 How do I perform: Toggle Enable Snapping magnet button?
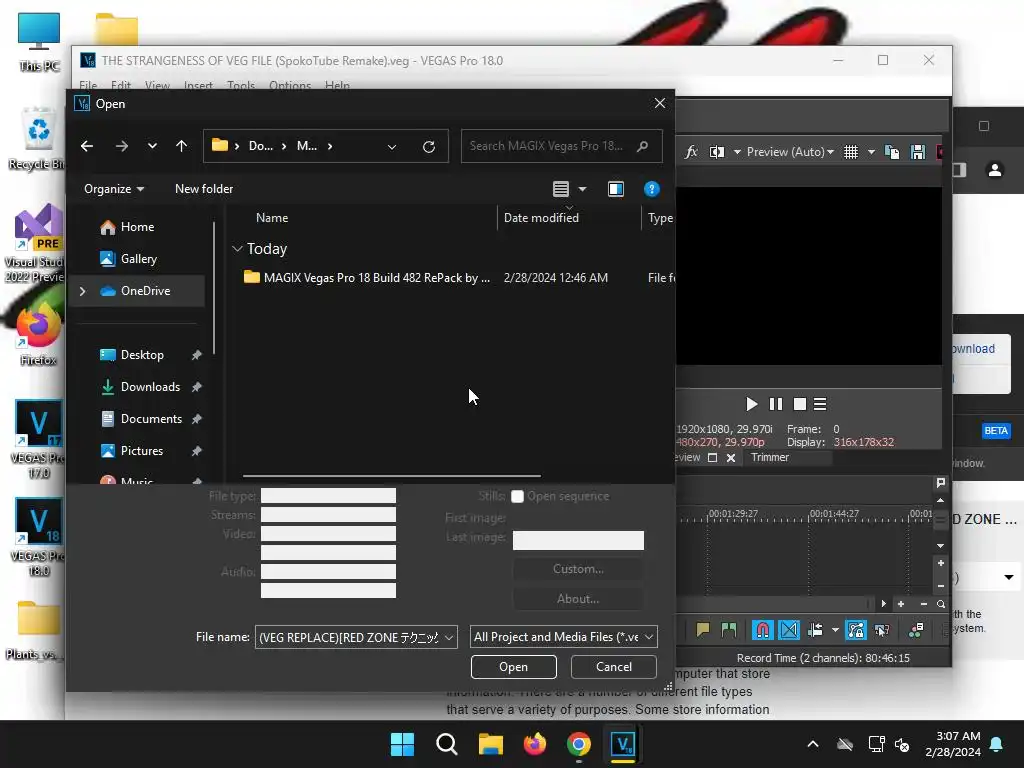click(x=762, y=630)
